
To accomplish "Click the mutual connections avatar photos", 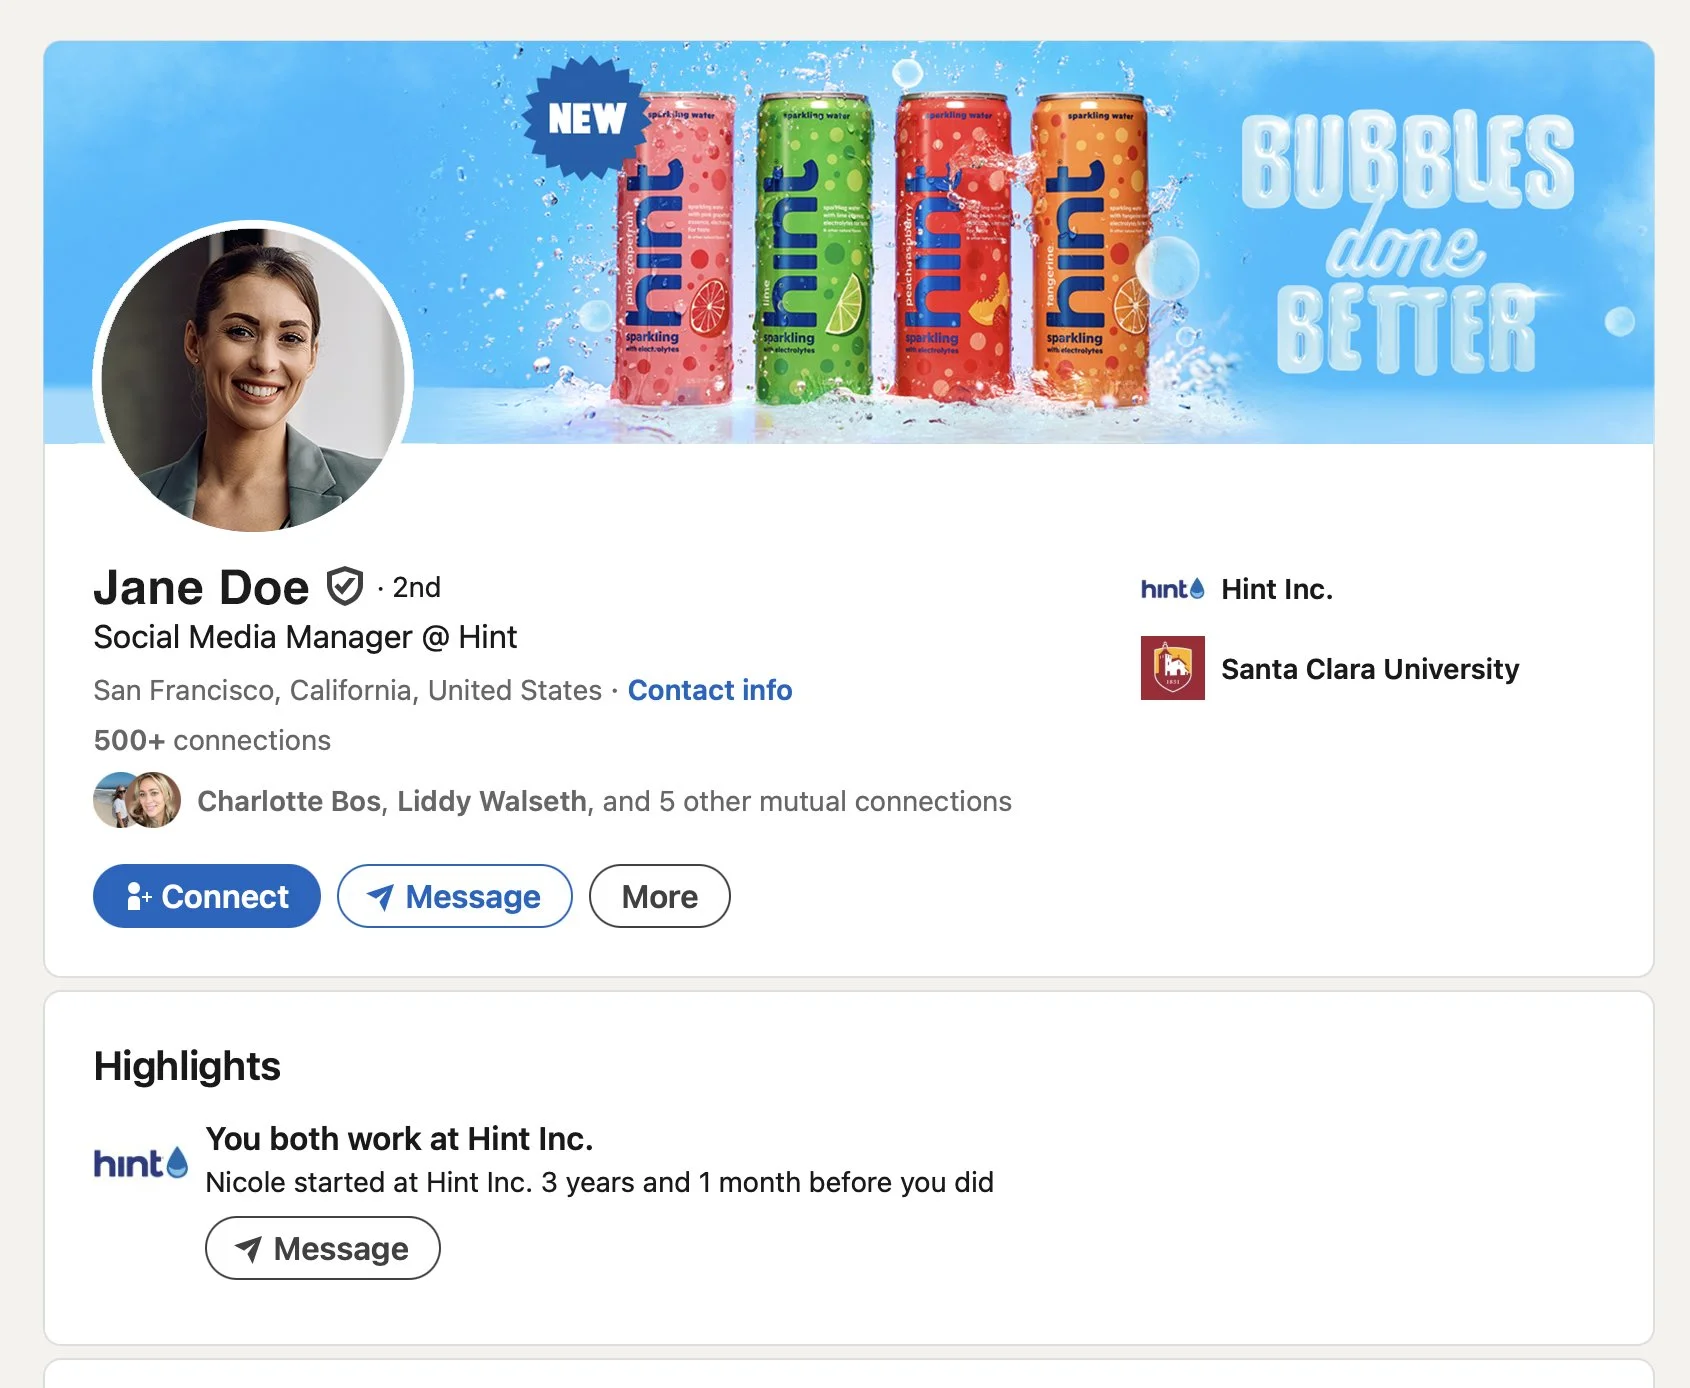I will coord(137,800).
